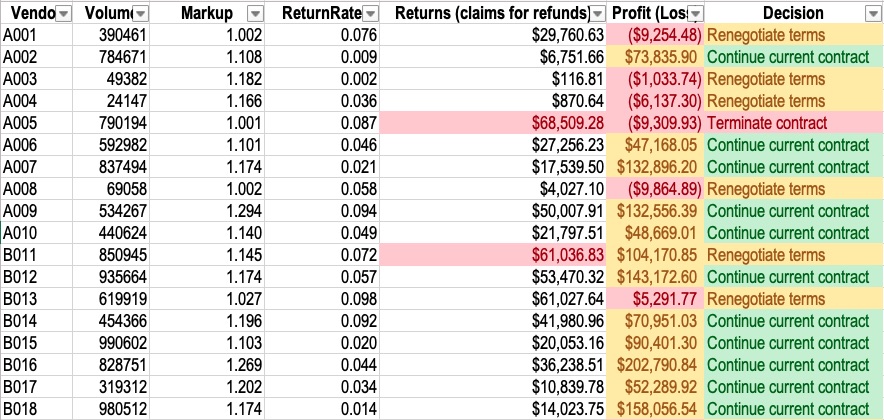Click the volume cell 990602
This screenshot has height=420, width=884.
coord(122,343)
